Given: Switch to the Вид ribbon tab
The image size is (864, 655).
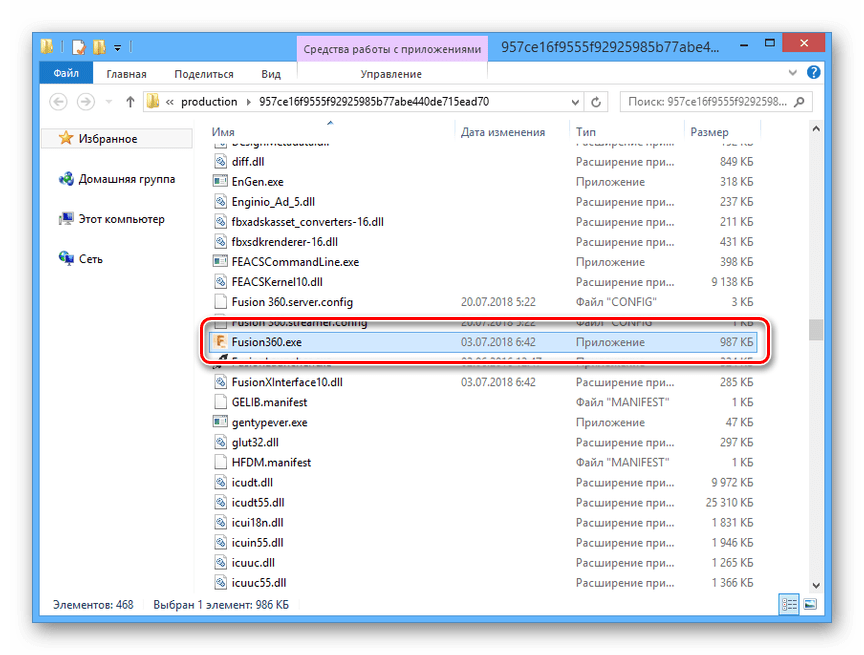Looking at the screenshot, I should point(271,74).
